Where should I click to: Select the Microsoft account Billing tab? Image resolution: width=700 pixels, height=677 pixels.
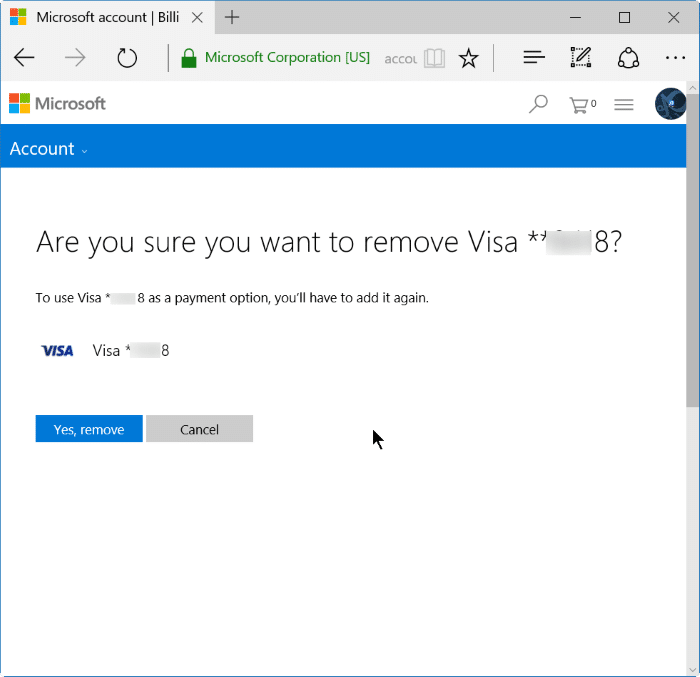click(107, 17)
